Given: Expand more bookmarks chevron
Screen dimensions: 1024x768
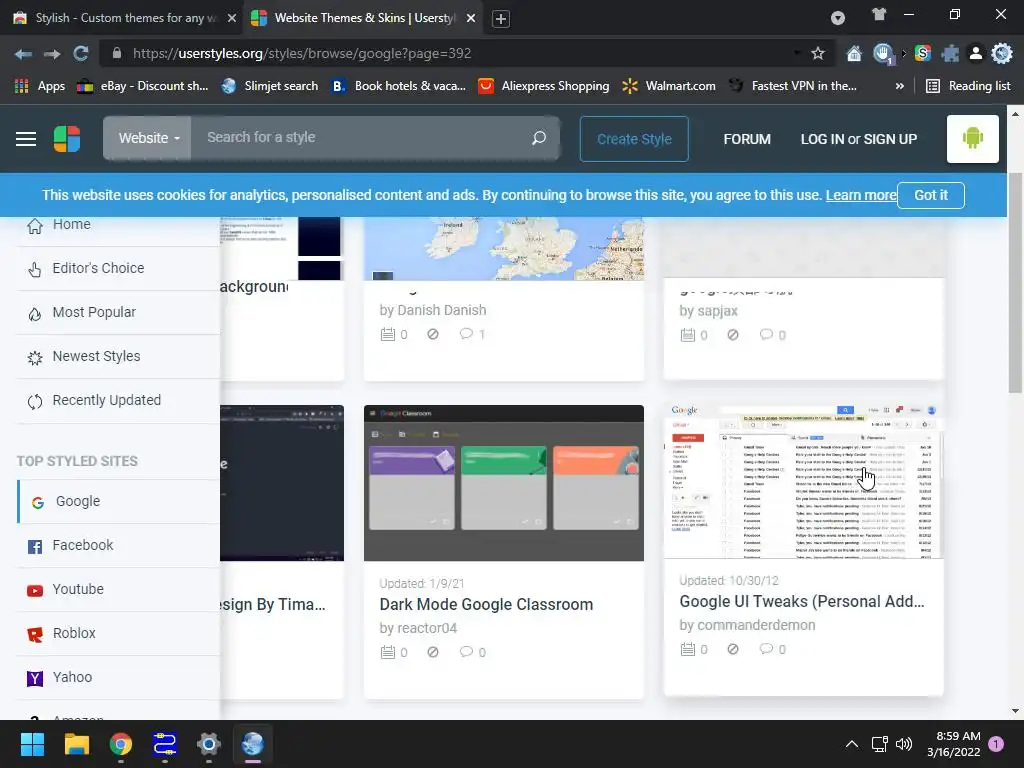Looking at the screenshot, I should pyautogui.click(x=899, y=86).
